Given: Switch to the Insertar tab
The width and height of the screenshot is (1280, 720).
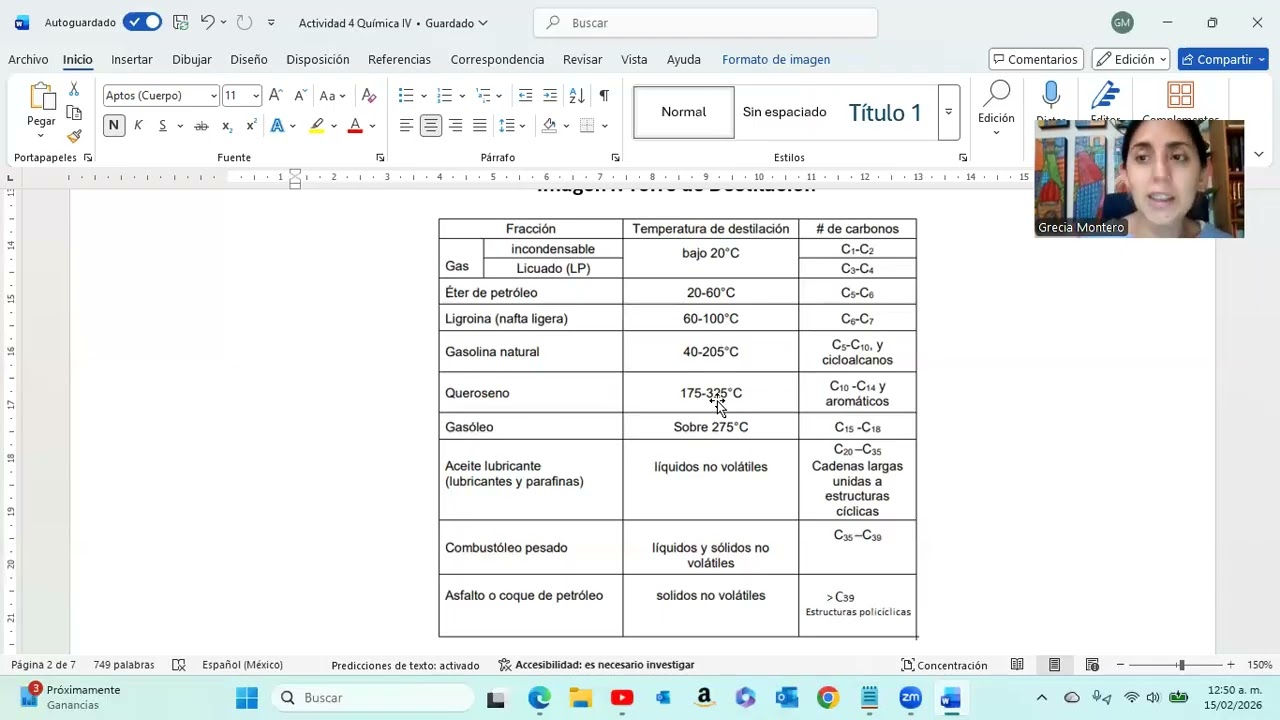Looking at the screenshot, I should [132, 59].
